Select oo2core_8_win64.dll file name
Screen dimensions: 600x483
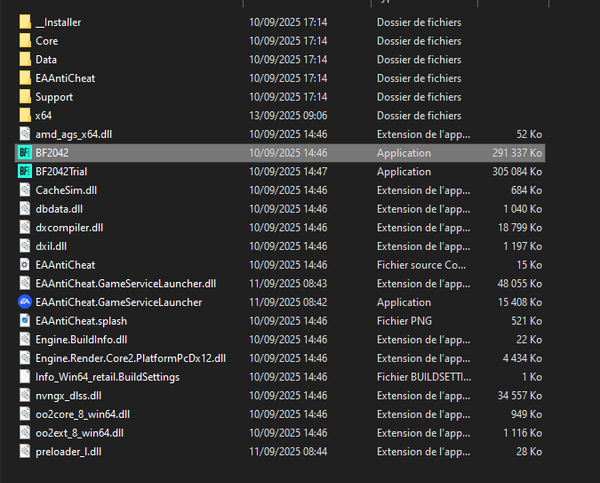[82, 414]
